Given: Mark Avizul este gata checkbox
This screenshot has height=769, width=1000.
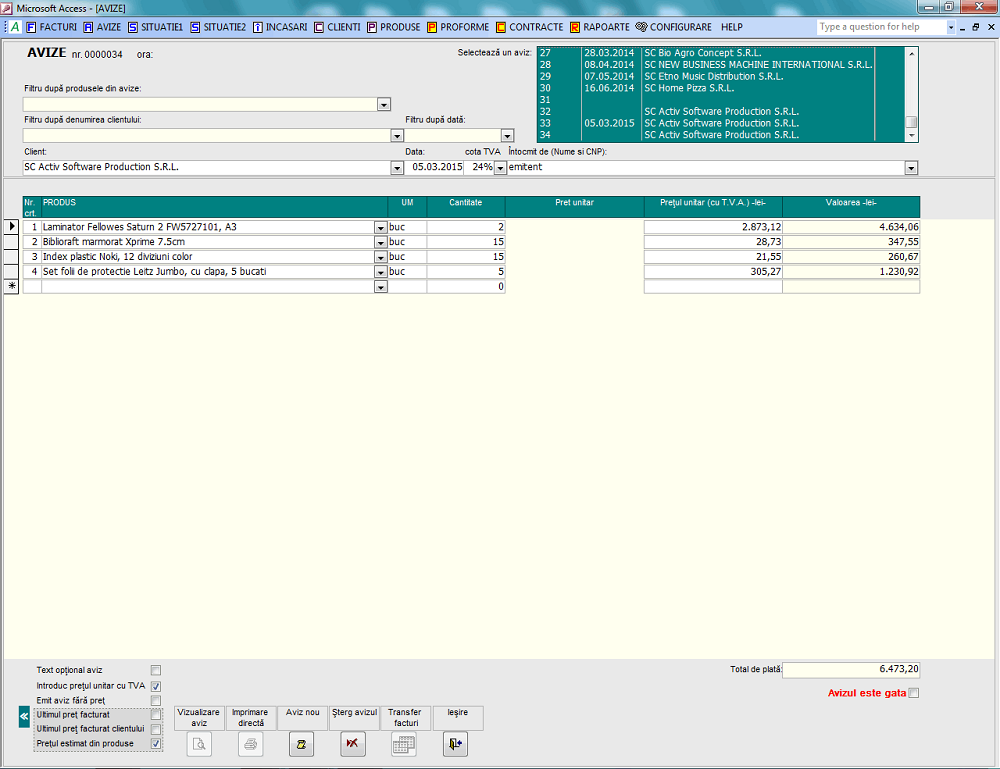Looking at the screenshot, I should [914, 693].
